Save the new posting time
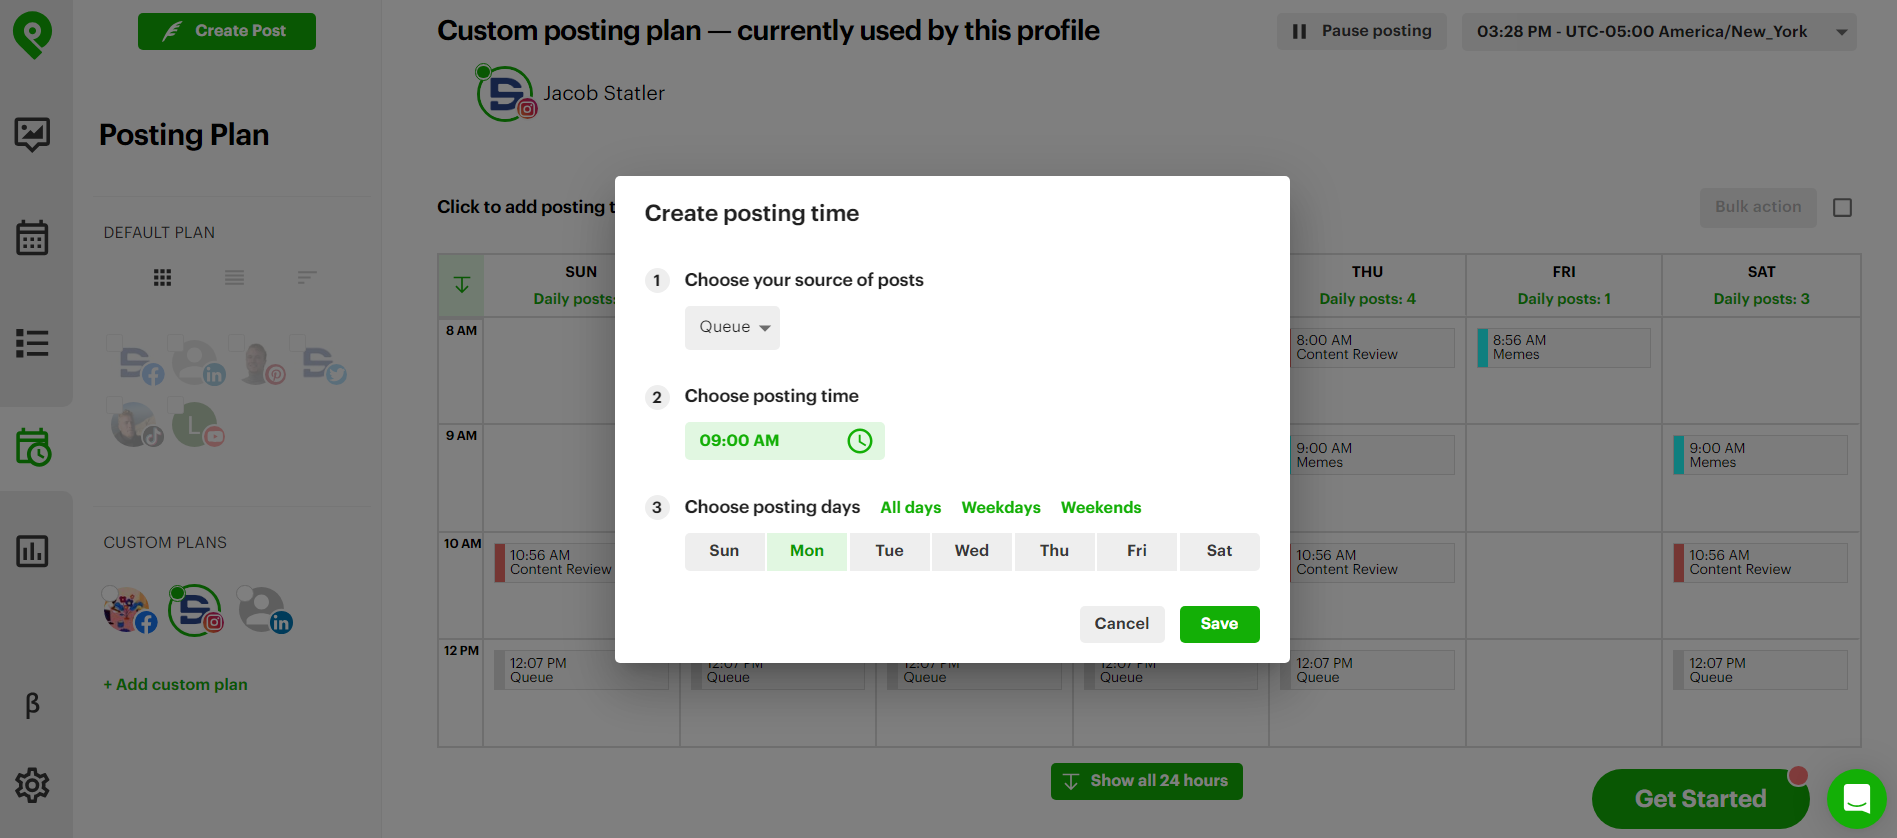1897x838 pixels. 1219,623
